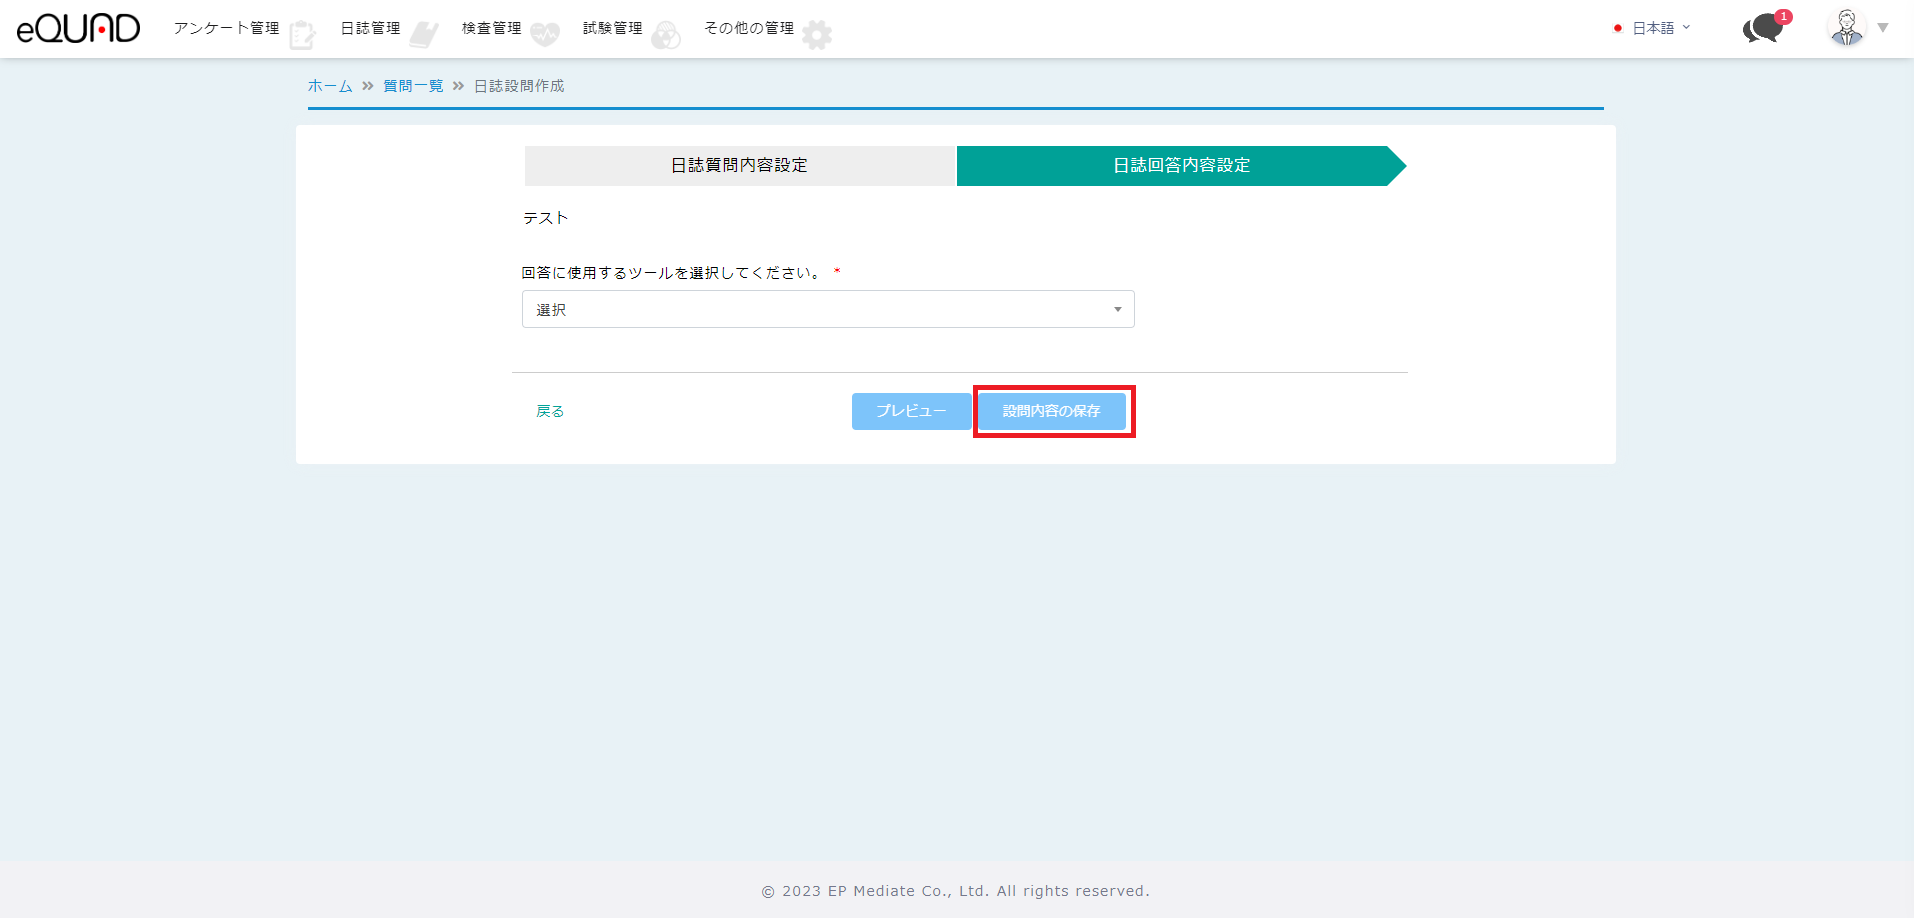Open the chat messages notification icon
The height and width of the screenshot is (918, 1914).
(1763, 28)
